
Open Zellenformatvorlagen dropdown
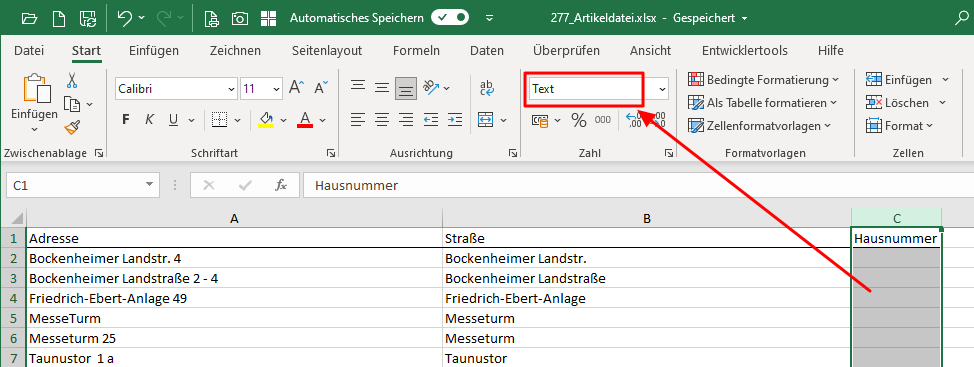pos(760,125)
